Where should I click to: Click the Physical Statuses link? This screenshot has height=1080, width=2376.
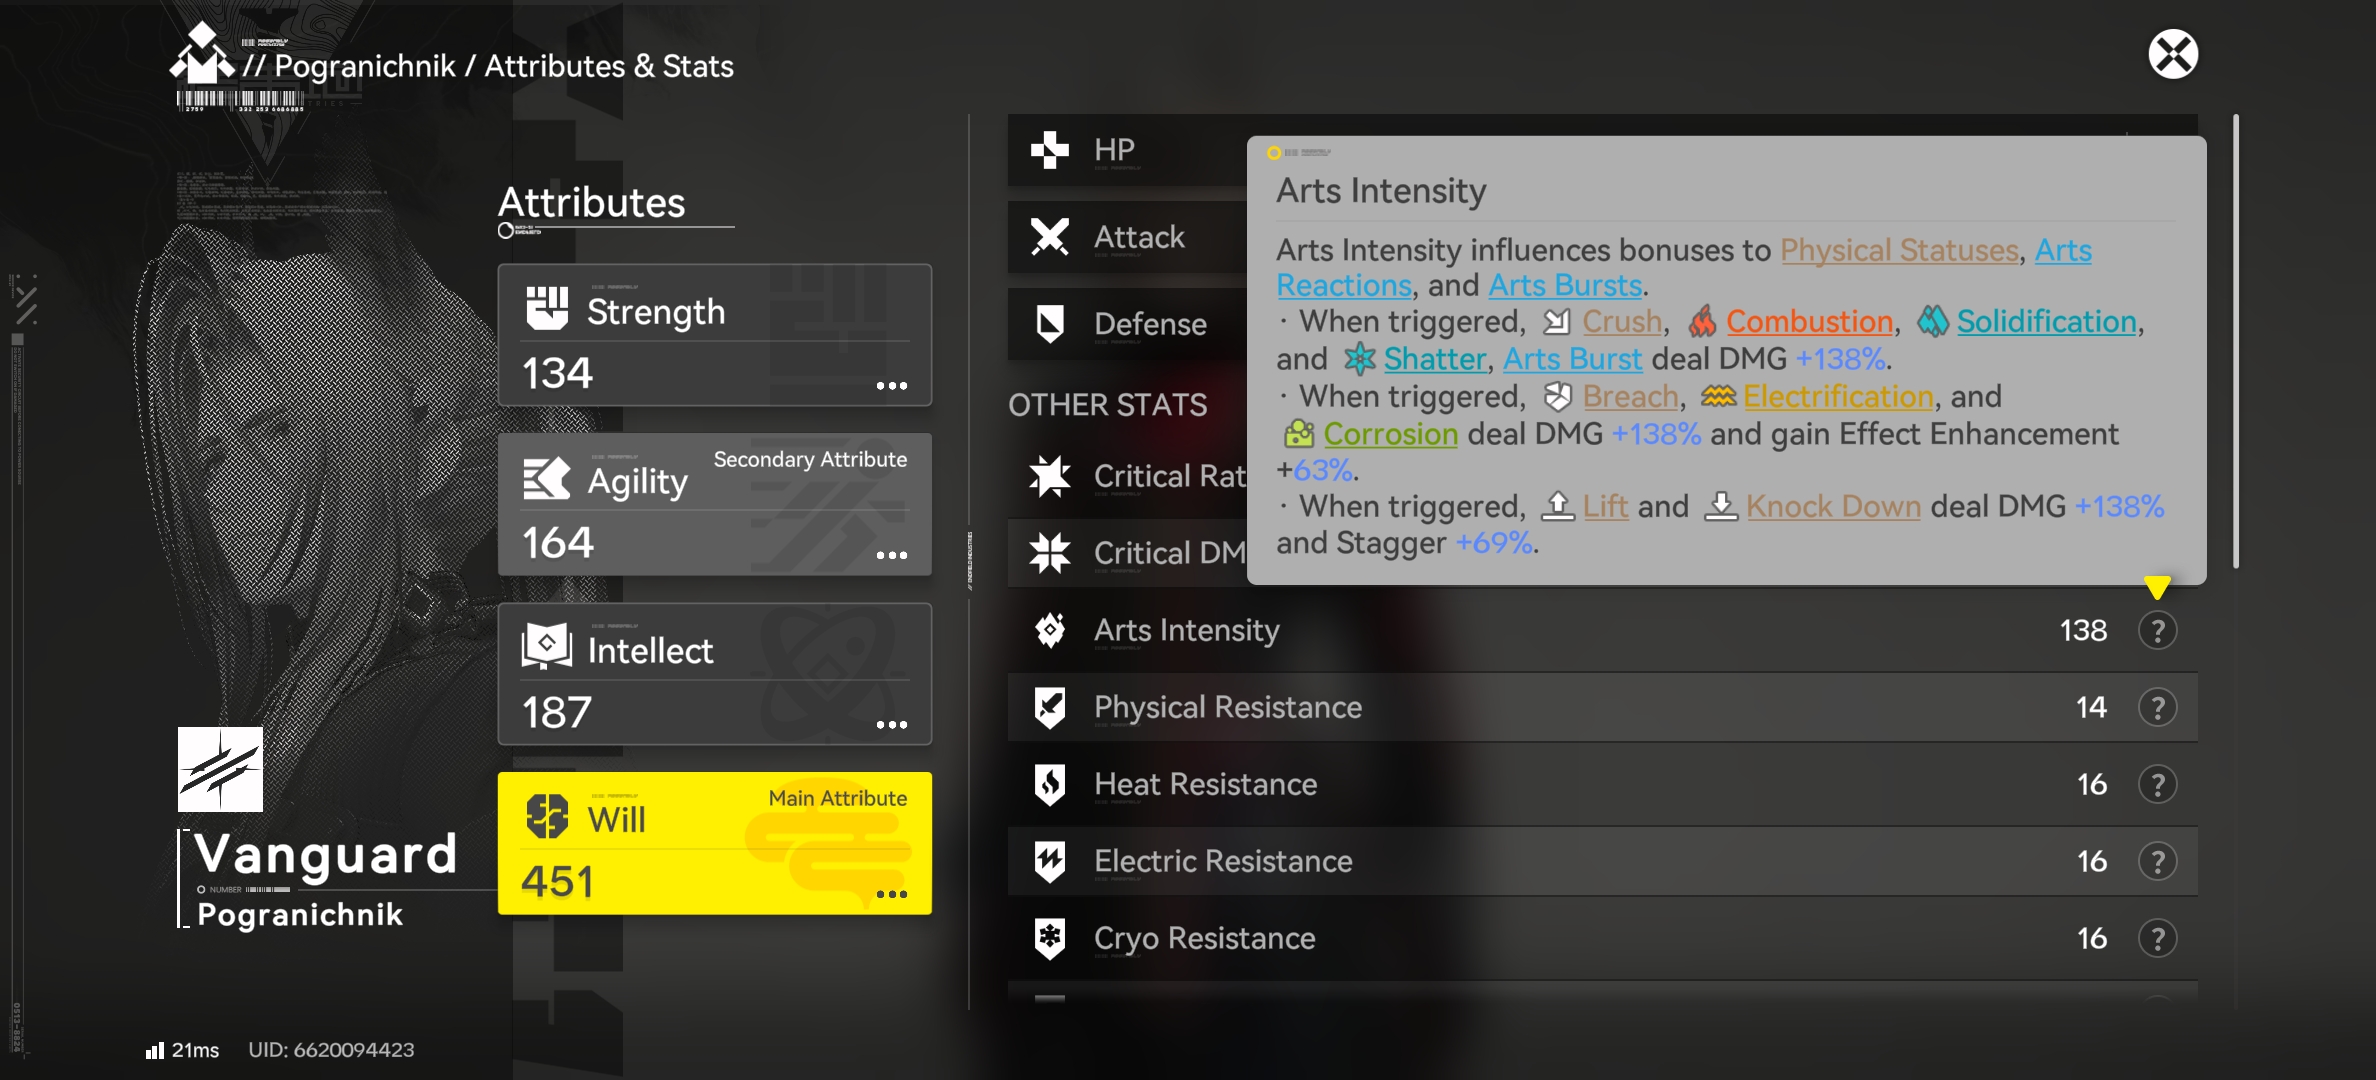[x=1899, y=250]
